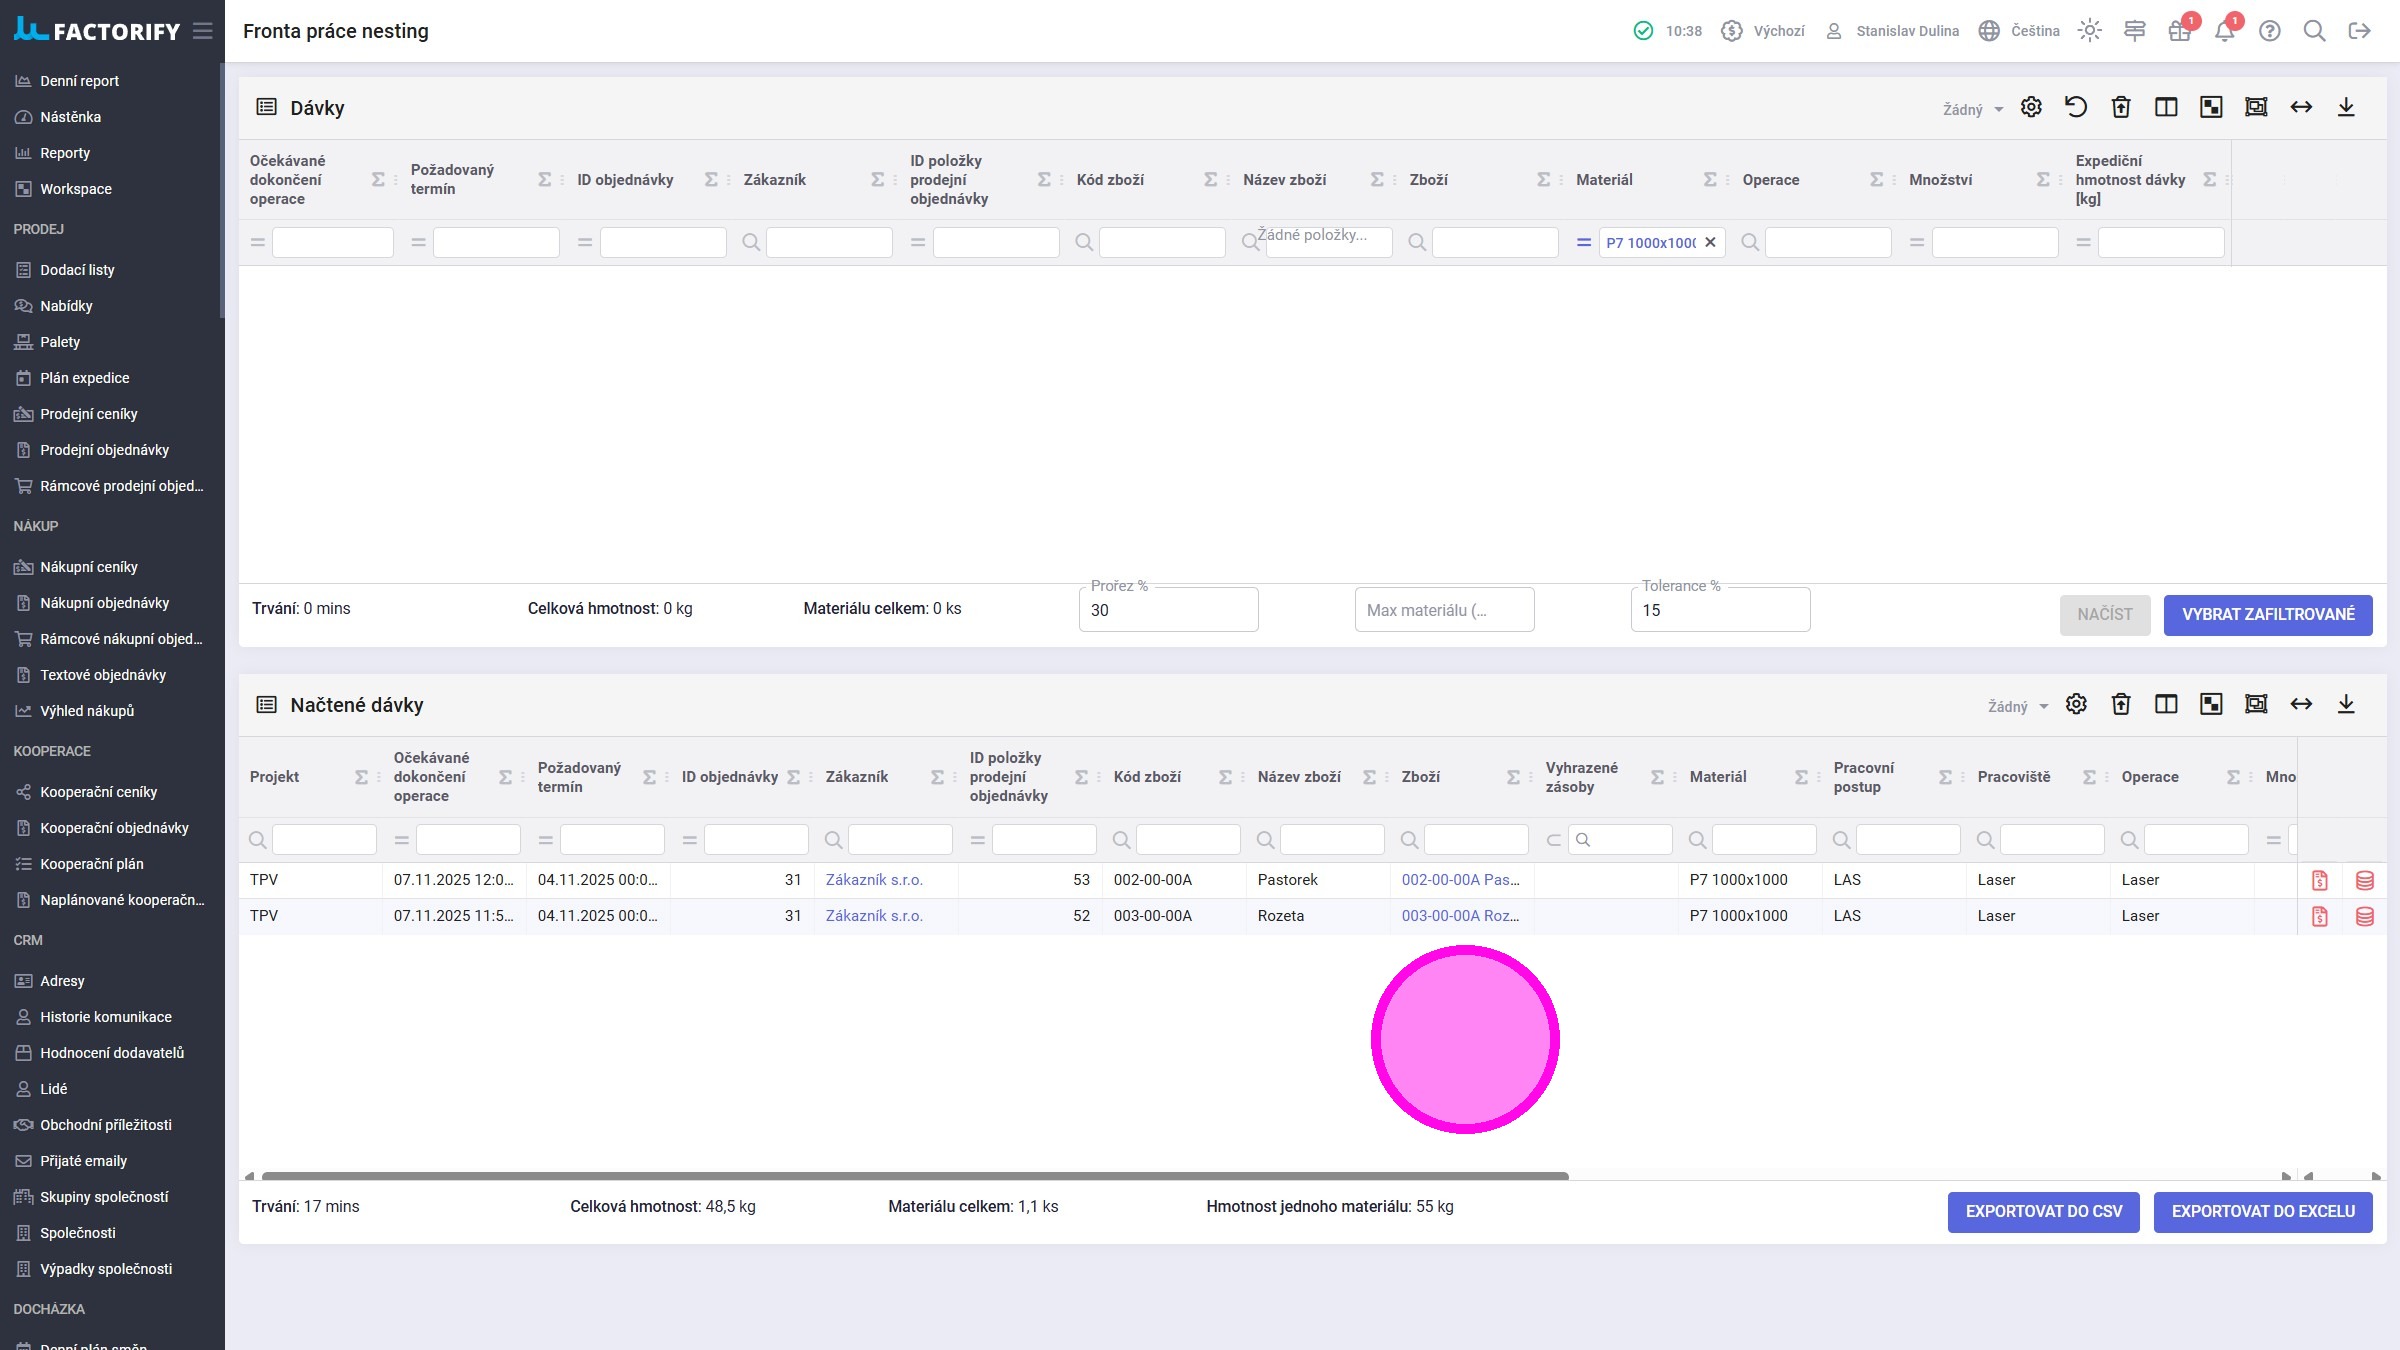Screen dimensions: 2400x1350
Task: Open Prodejní objednávky in sidebar
Action: 104,450
